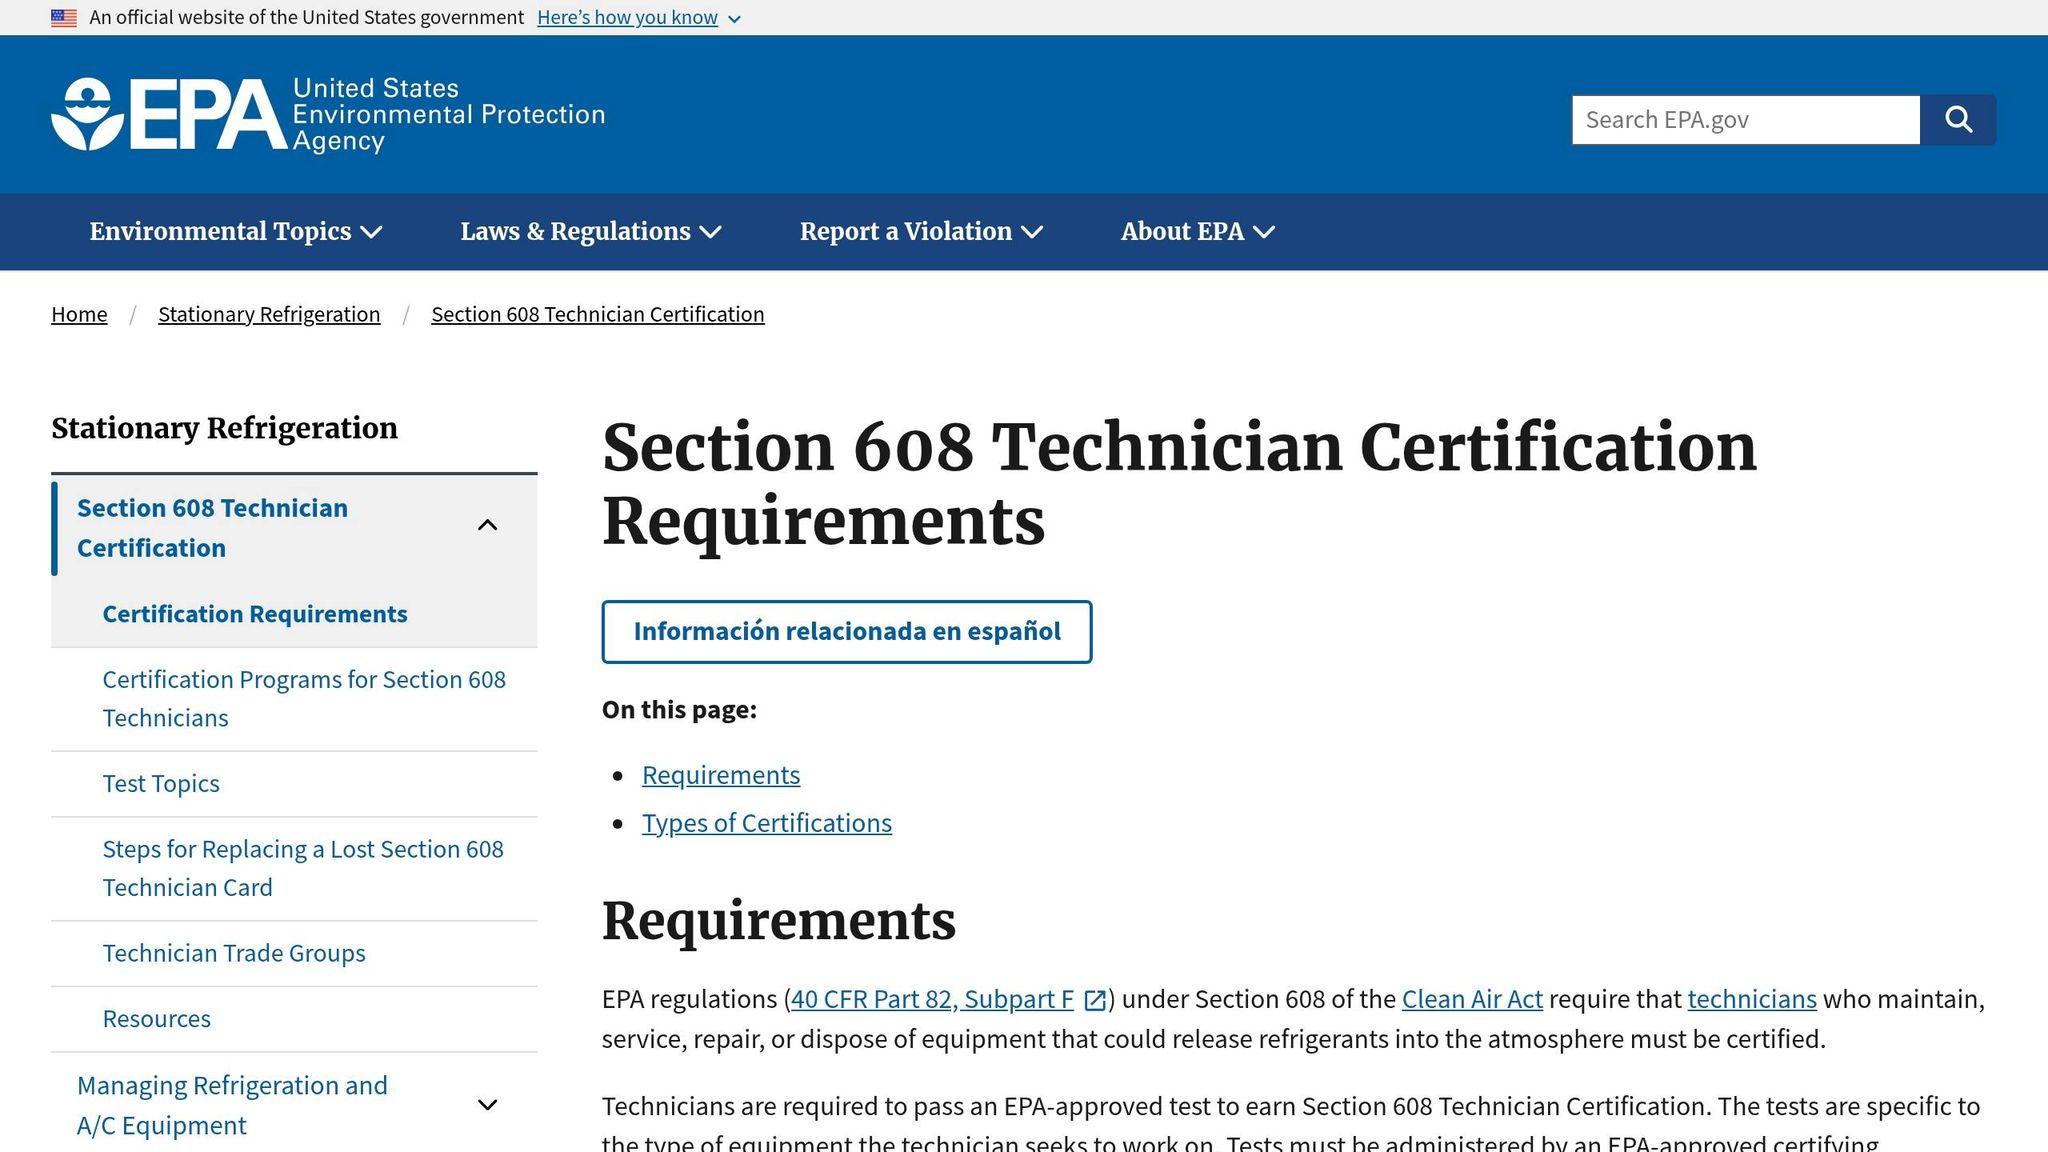Viewport: 2048px width, 1152px height.
Task: Open Laws & Regulations menu
Action: point(591,231)
